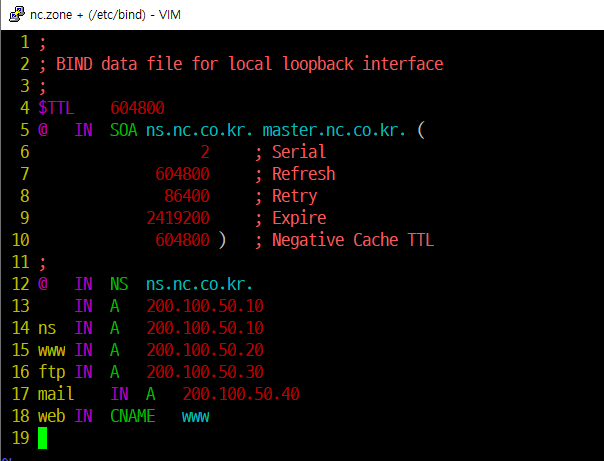
Task: Click the TTL value 604800 on line 4
Action: (x=137, y=108)
